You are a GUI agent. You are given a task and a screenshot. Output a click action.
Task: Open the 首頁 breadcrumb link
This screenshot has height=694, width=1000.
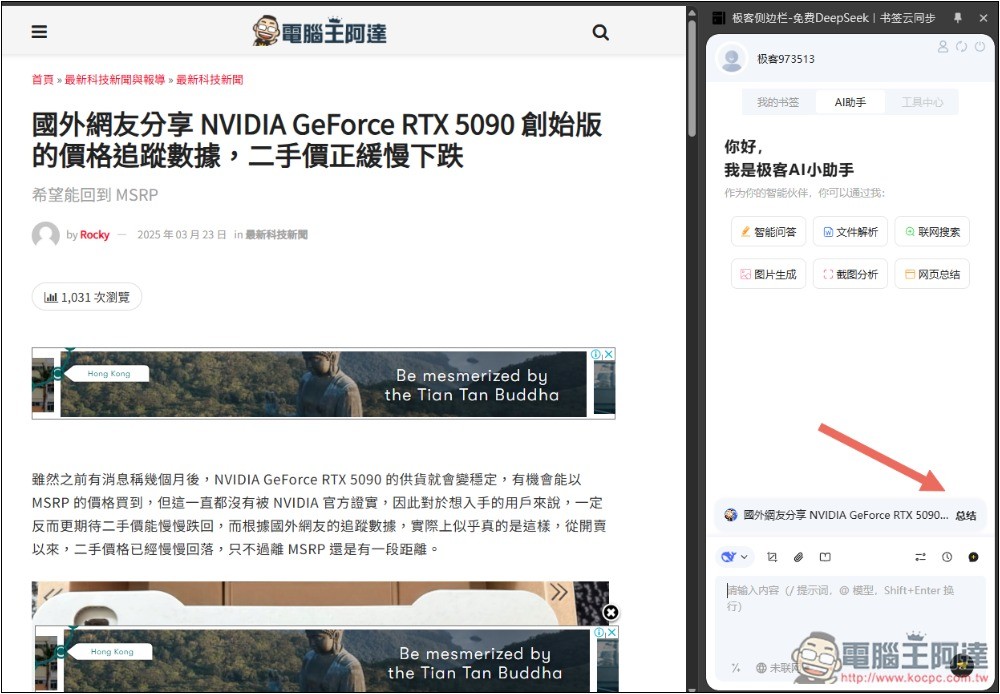(43, 79)
